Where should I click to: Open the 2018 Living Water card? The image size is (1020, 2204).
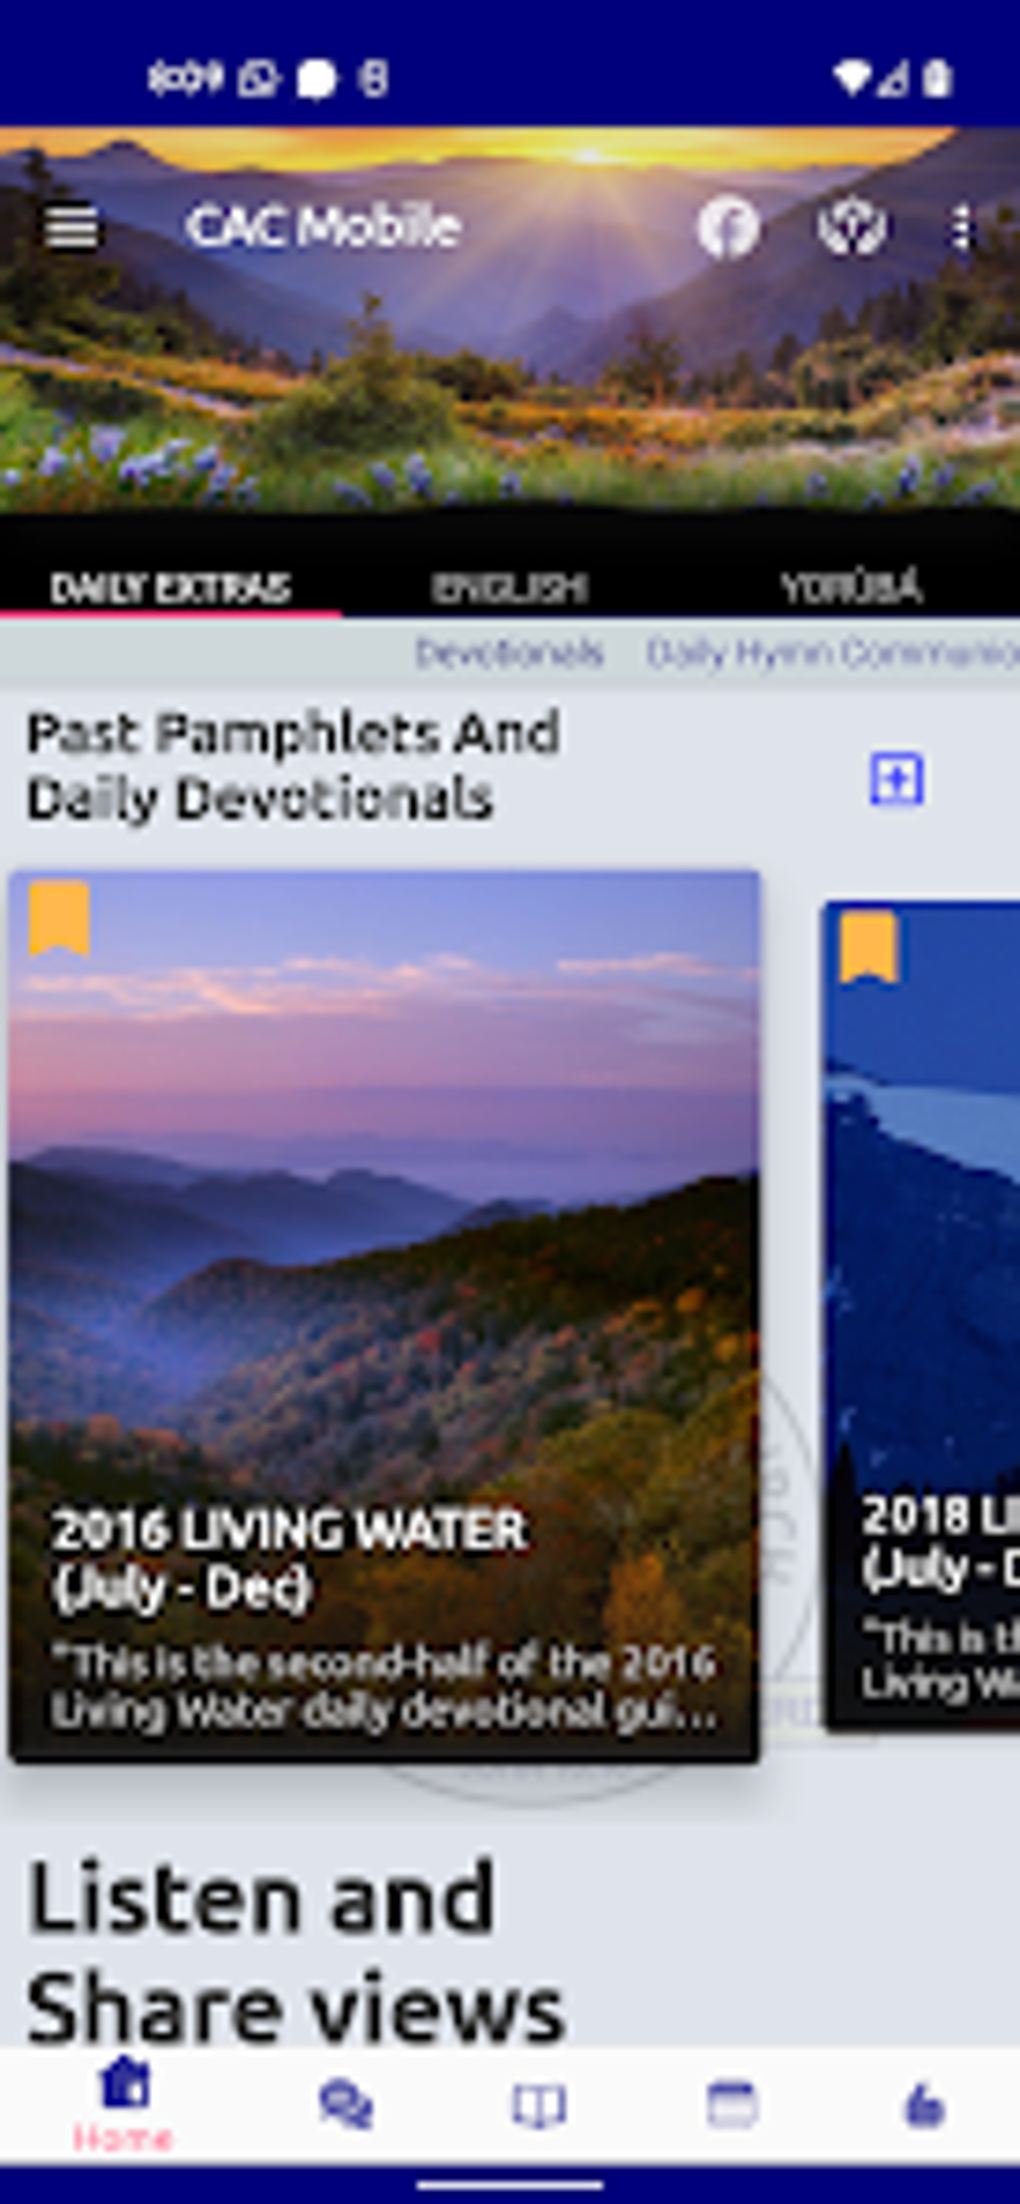pos(921,1316)
